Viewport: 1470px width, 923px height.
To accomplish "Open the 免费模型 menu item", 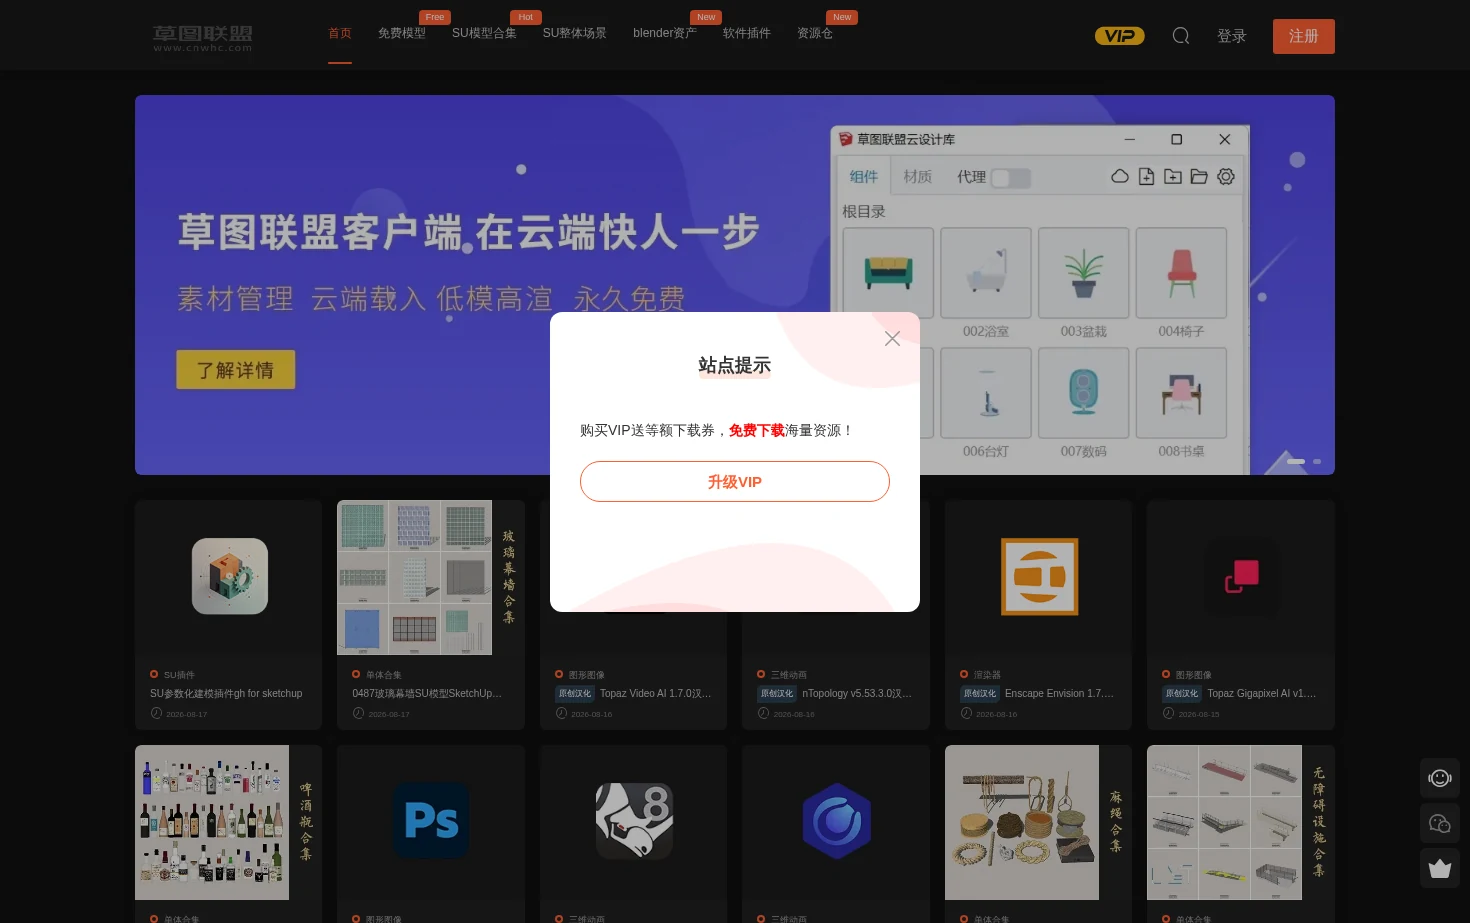I will click(x=402, y=33).
